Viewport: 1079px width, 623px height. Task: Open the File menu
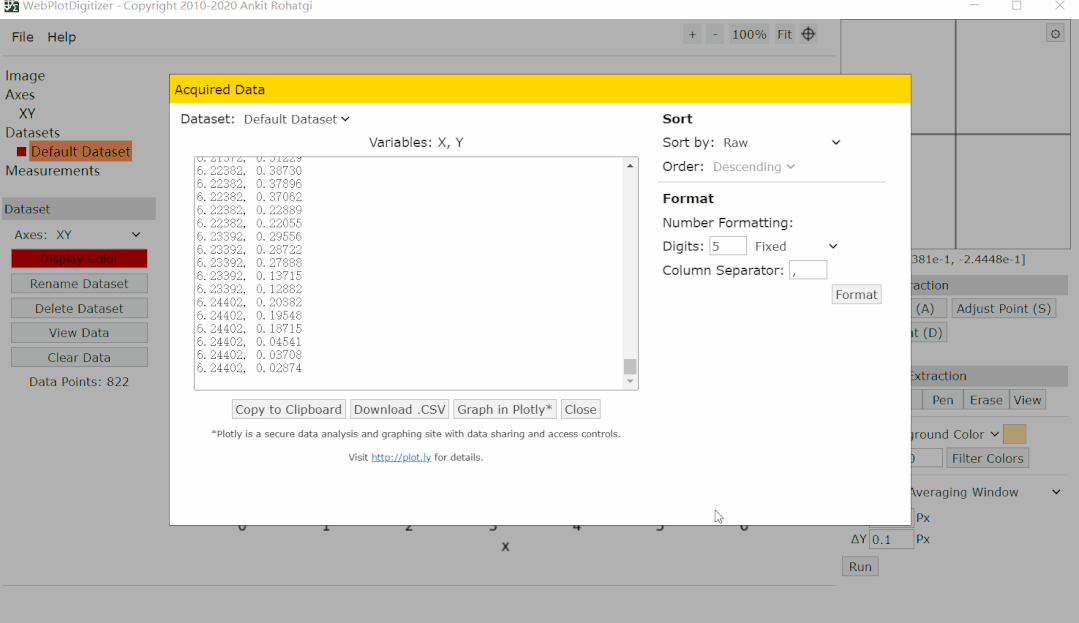pos(22,37)
